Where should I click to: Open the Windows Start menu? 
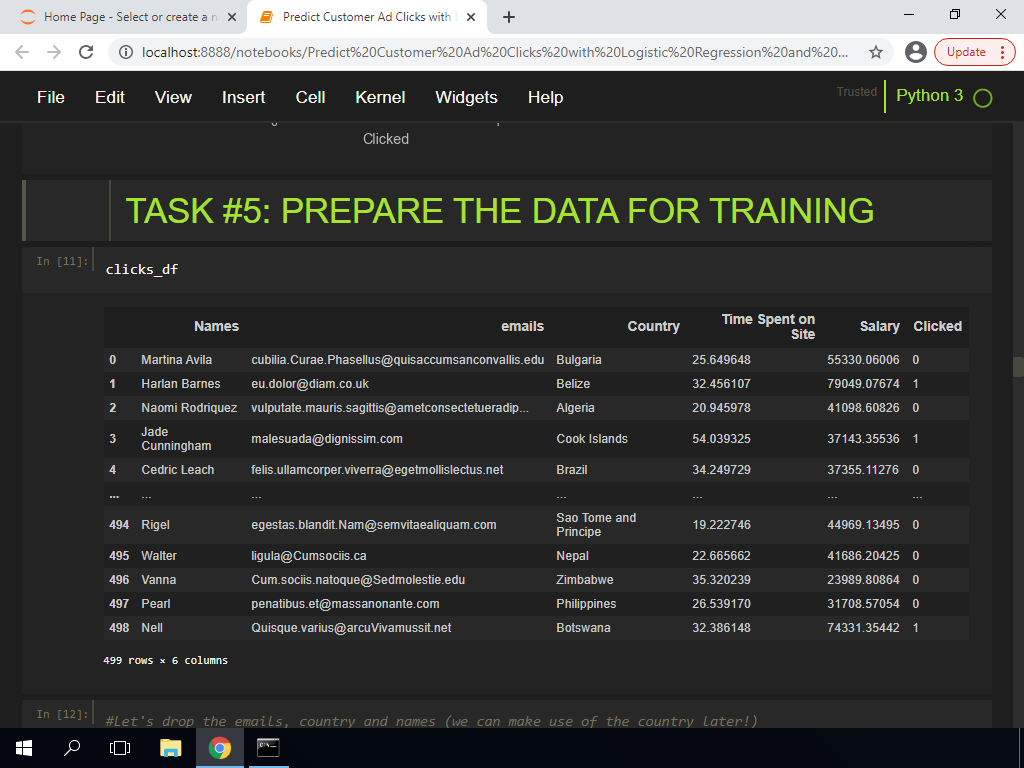pyautogui.click(x=24, y=748)
